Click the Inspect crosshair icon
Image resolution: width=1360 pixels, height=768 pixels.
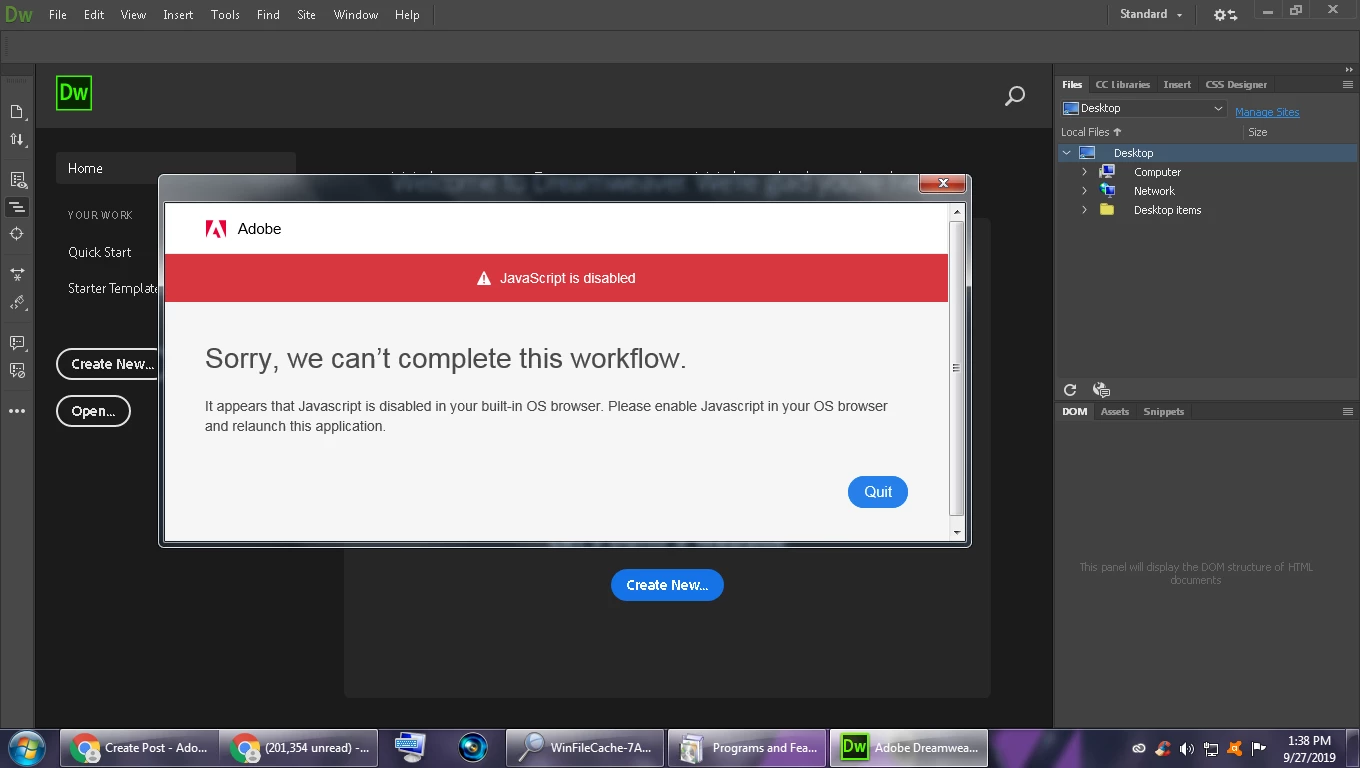click(x=17, y=234)
